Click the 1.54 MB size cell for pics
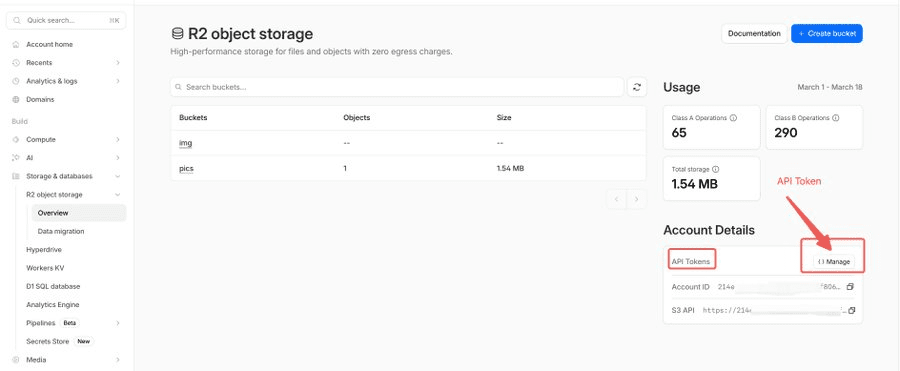The height and width of the screenshot is (371, 900). pos(510,169)
